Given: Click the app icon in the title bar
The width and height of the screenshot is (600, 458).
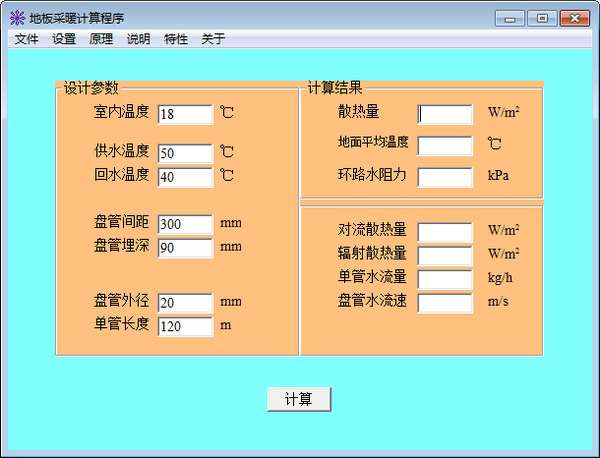Looking at the screenshot, I should click(x=16, y=18).
